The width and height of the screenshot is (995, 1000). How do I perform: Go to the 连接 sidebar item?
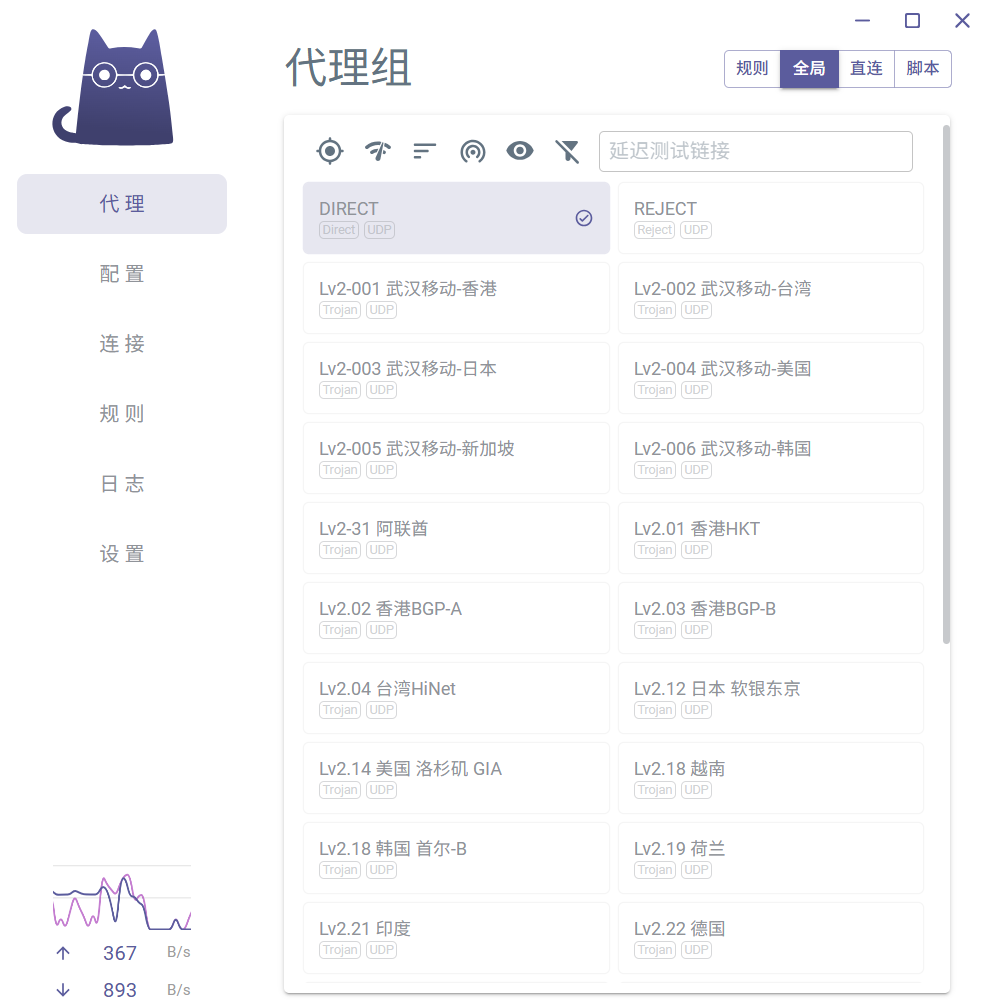coord(122,344)
